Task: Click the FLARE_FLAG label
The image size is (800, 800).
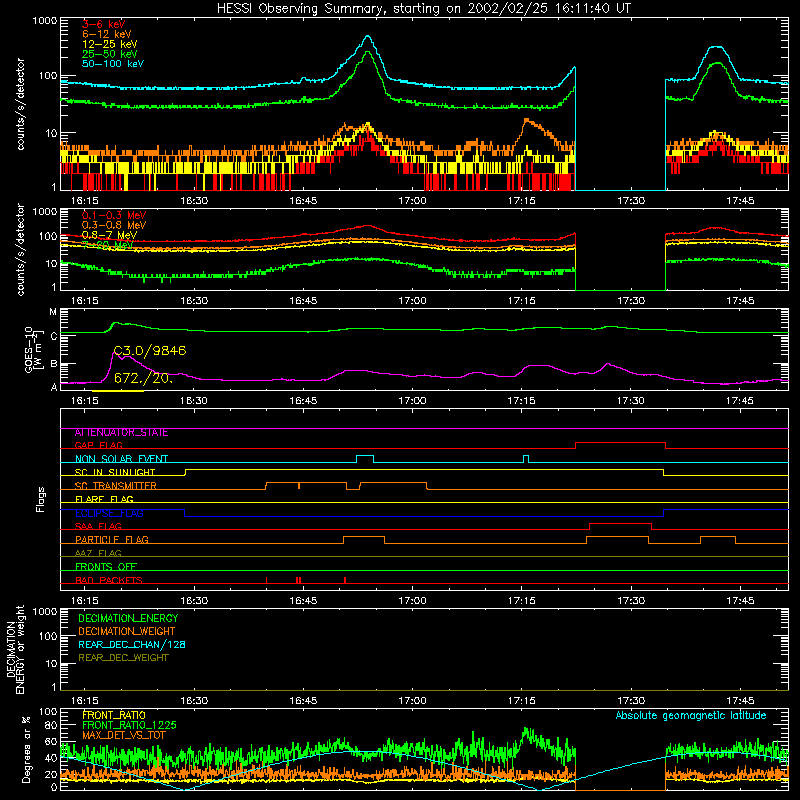Action: (104, 499)
